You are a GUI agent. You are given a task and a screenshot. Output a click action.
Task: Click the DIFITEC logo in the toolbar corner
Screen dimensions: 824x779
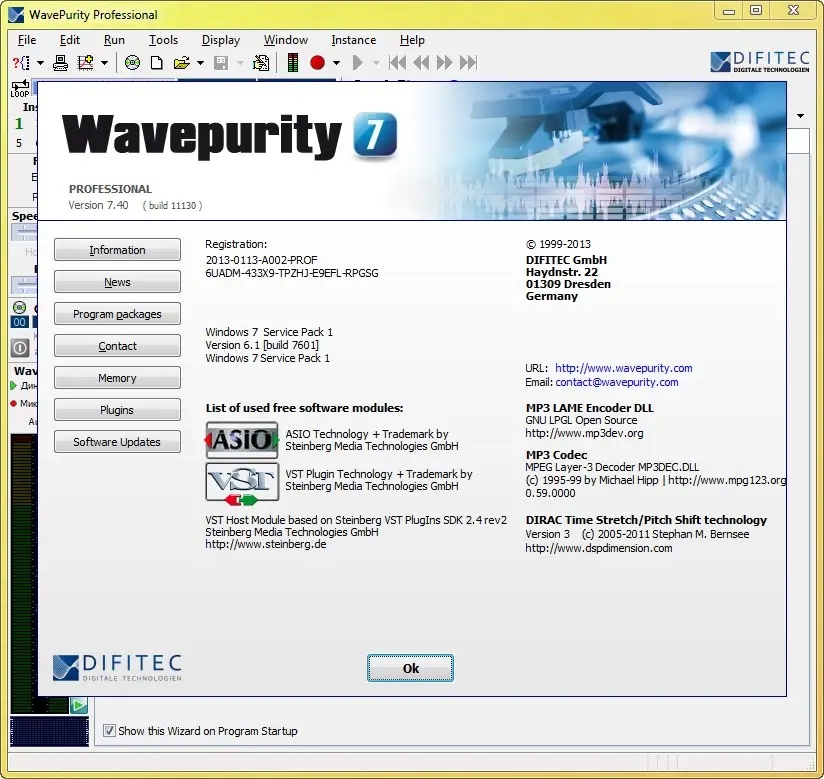[x=759, y=62]
